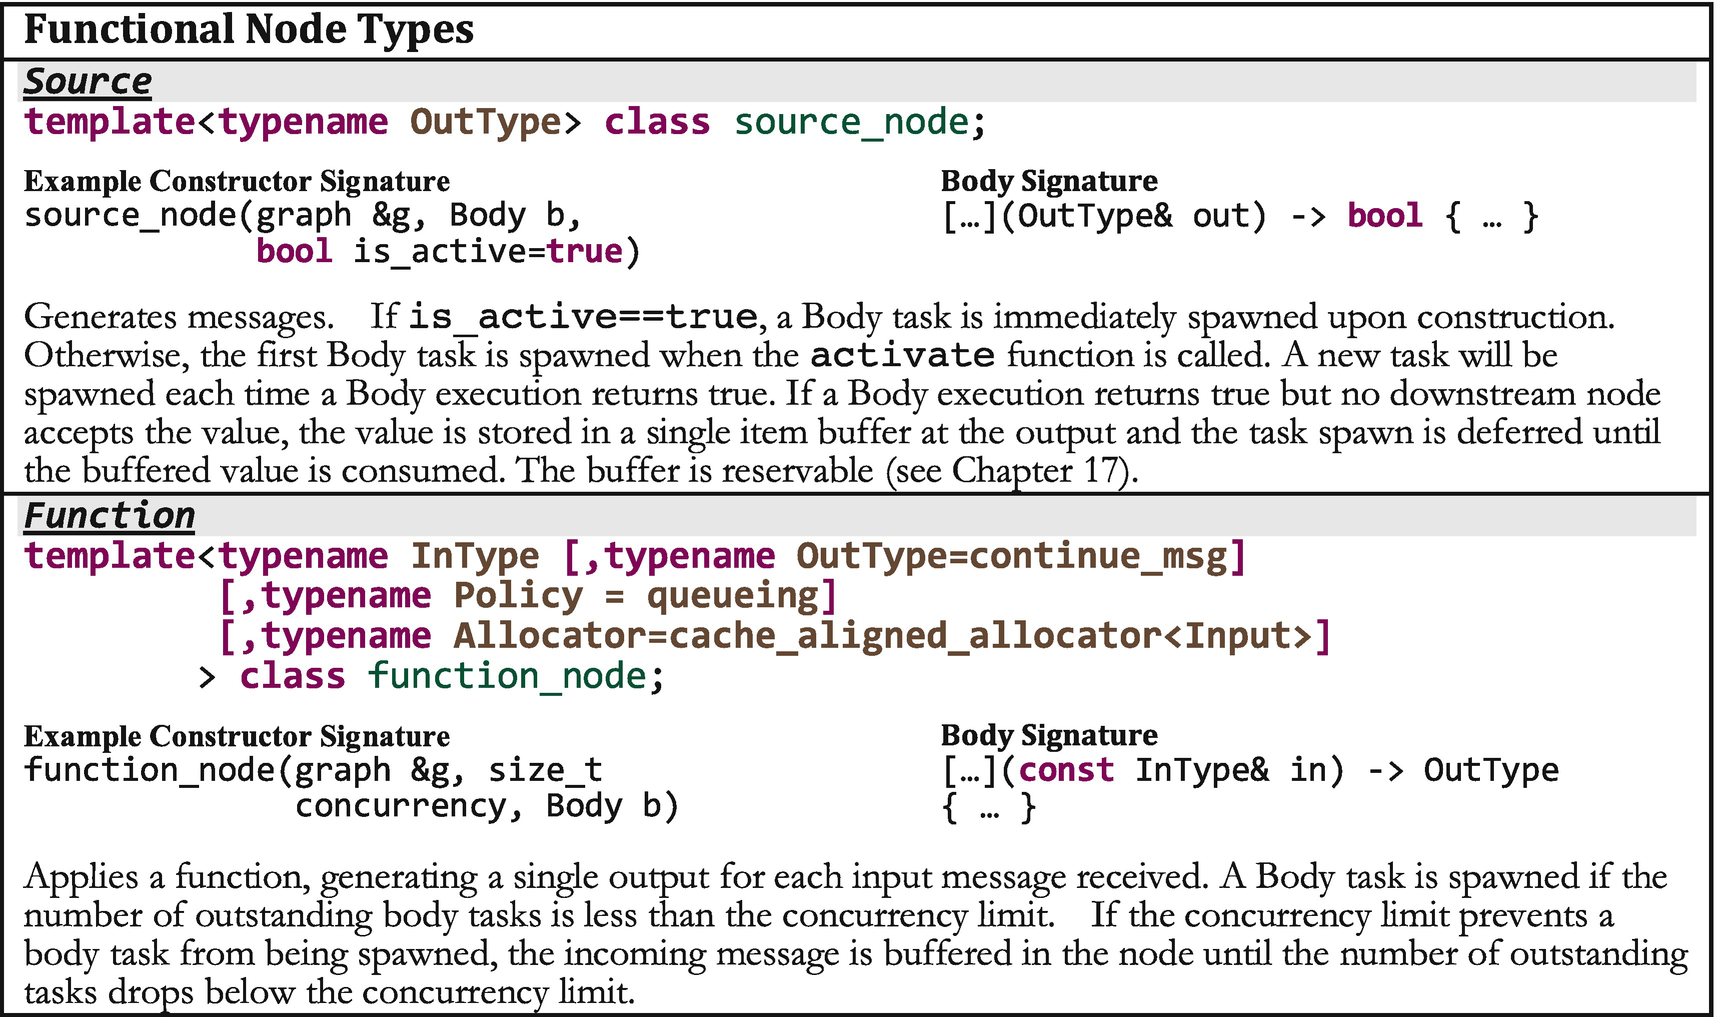Click the Source section's "Example Constructor Signature" label
The image size is (1717, 1017).
[237, 181]
